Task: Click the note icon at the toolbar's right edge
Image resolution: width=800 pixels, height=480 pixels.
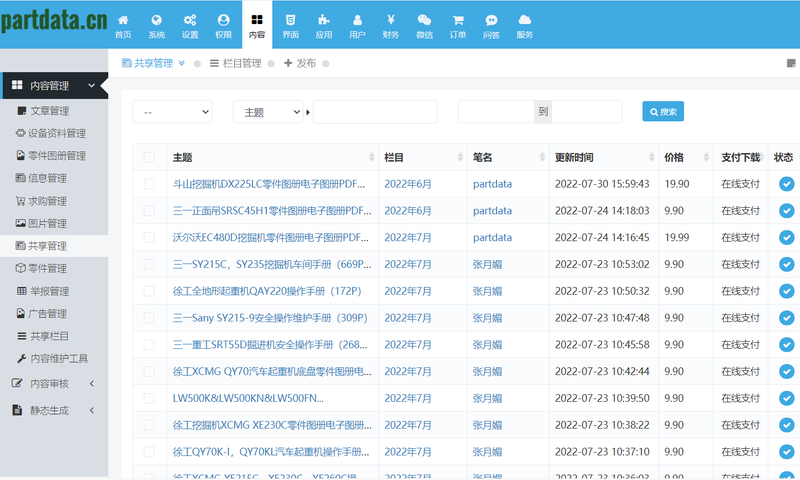Action: tap(791, 63)
